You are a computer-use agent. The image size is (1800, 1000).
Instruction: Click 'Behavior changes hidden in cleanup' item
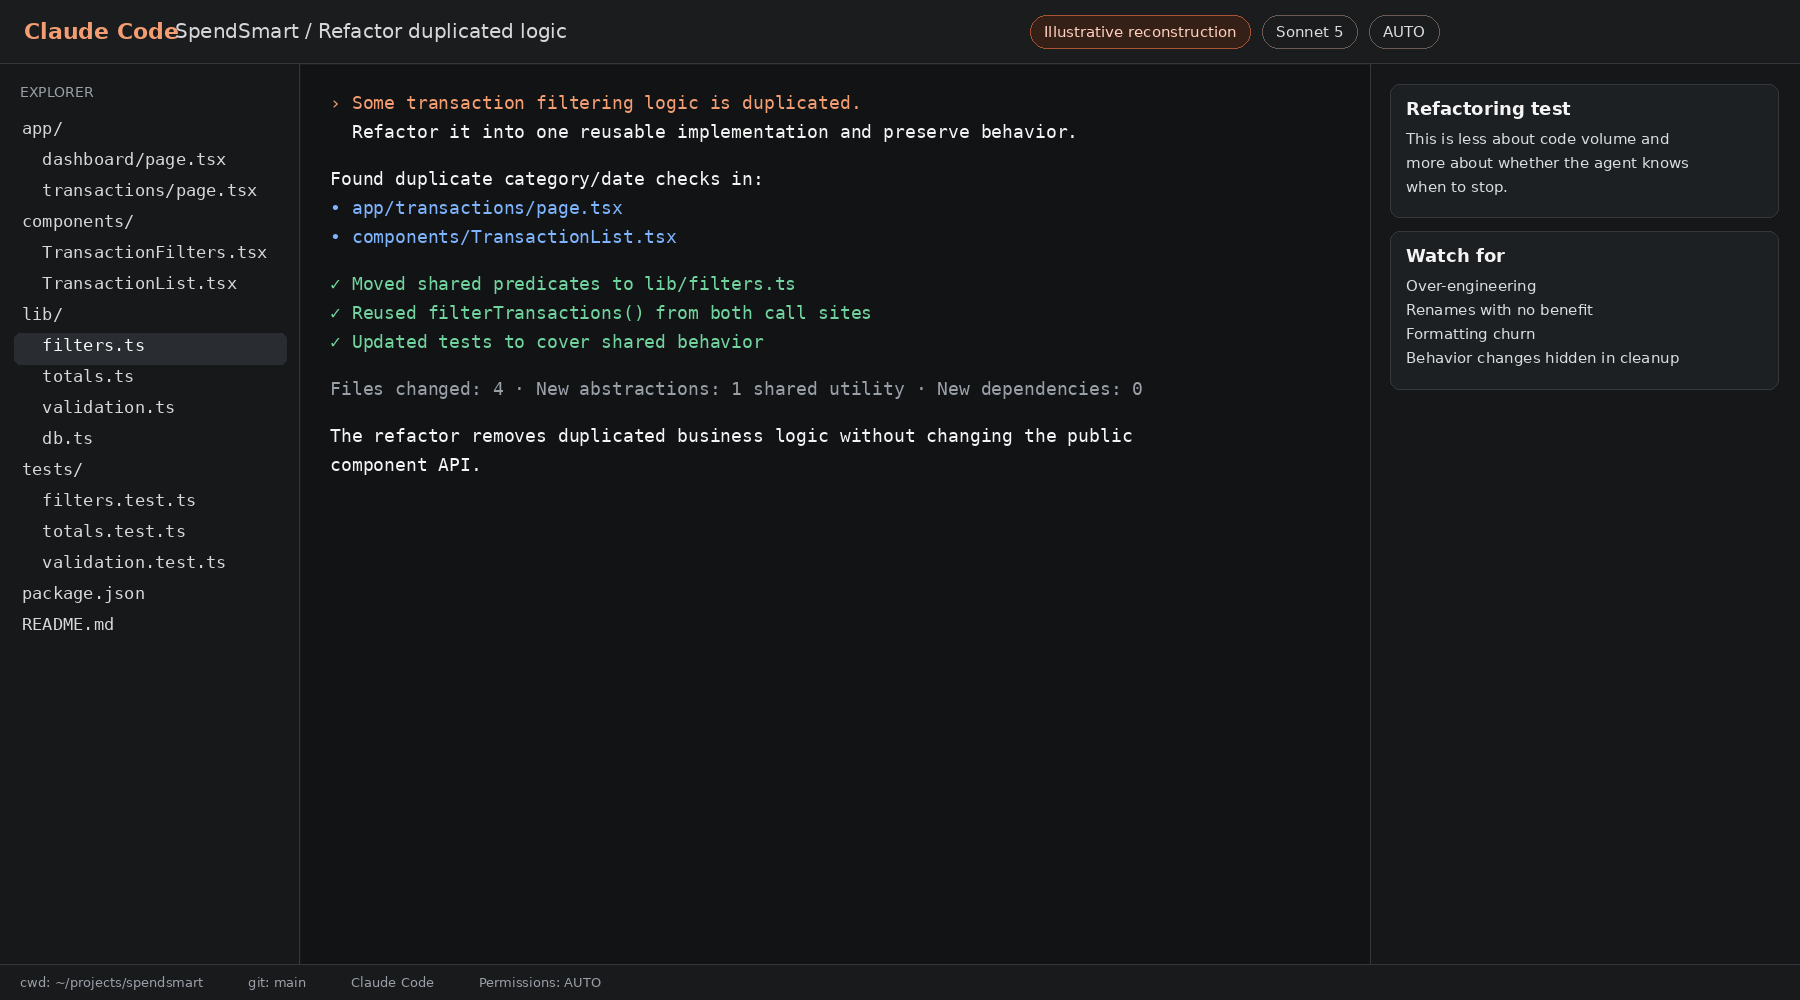(1542, 358)
